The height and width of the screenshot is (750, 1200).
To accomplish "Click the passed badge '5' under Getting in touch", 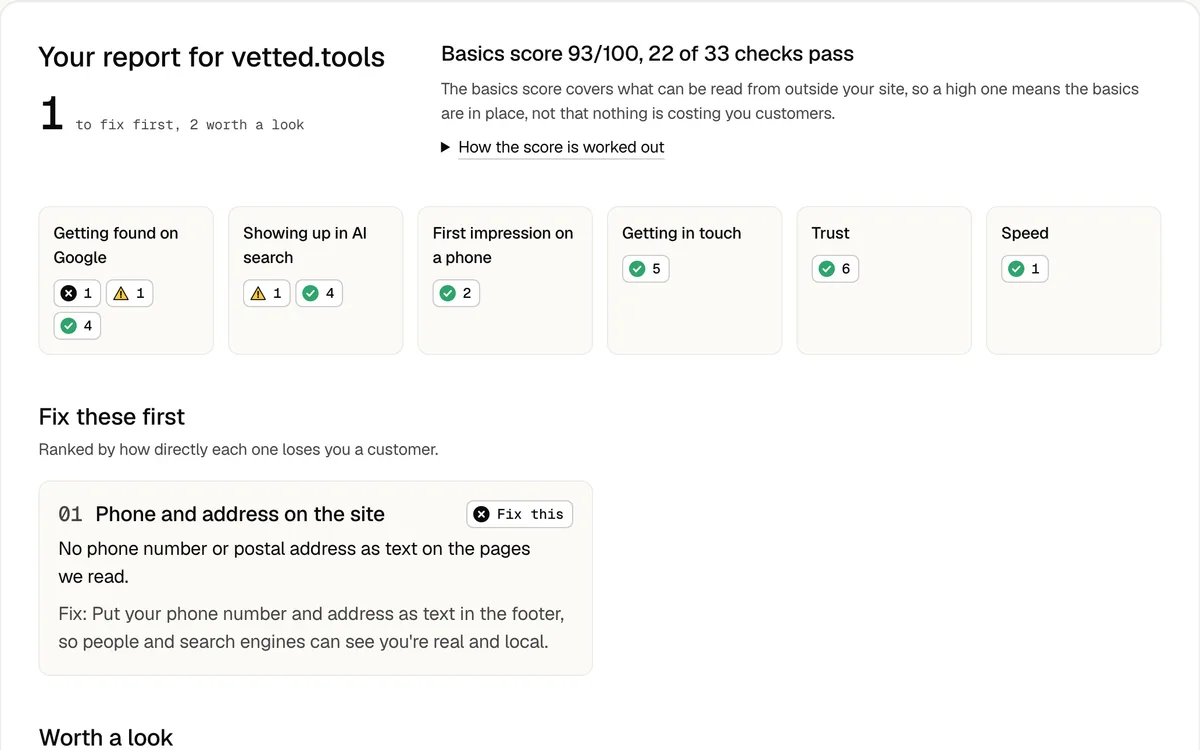I will click(x=646, y=269).
